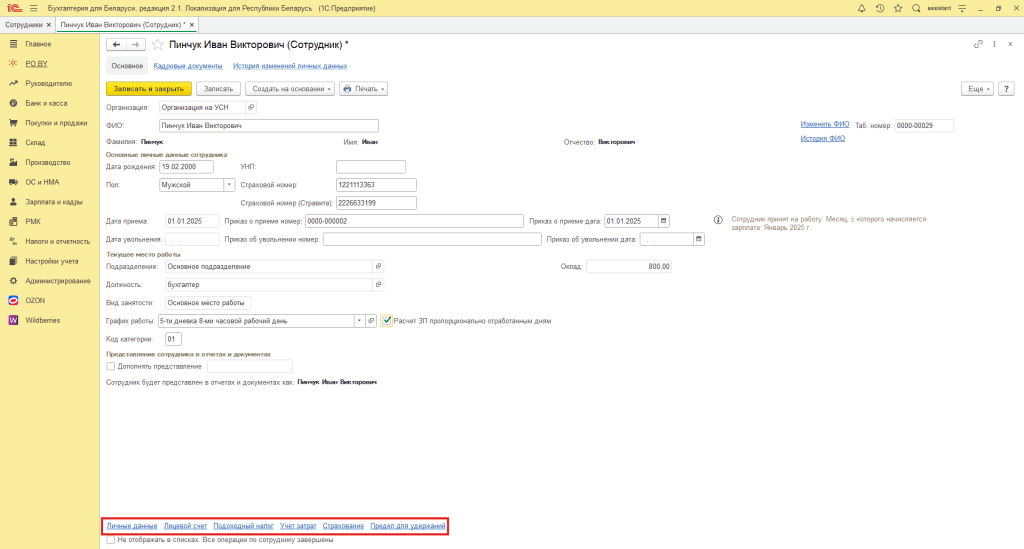Open Настройки учета section
Screen dimensions: 1024x549
[52, 261]
